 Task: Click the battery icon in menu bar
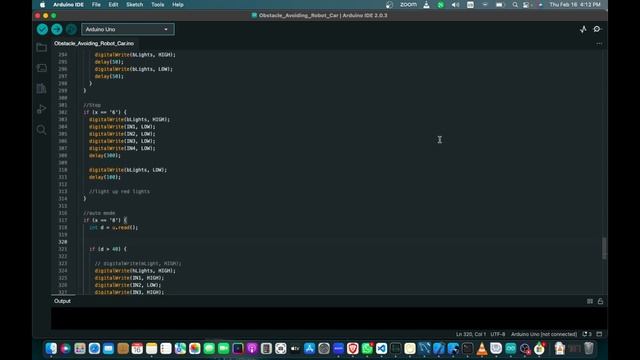tap(500, 5)
